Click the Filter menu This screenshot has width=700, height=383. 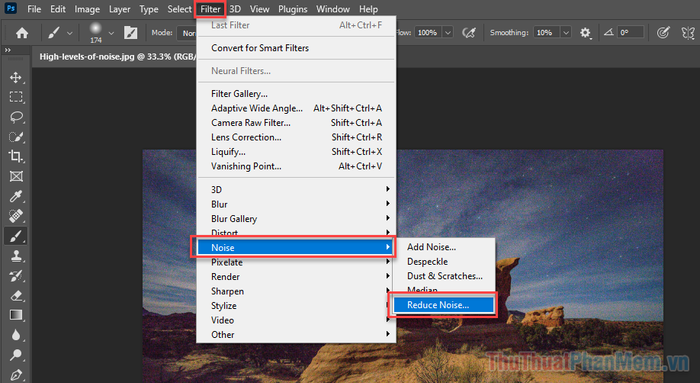(x=210, y=9)
